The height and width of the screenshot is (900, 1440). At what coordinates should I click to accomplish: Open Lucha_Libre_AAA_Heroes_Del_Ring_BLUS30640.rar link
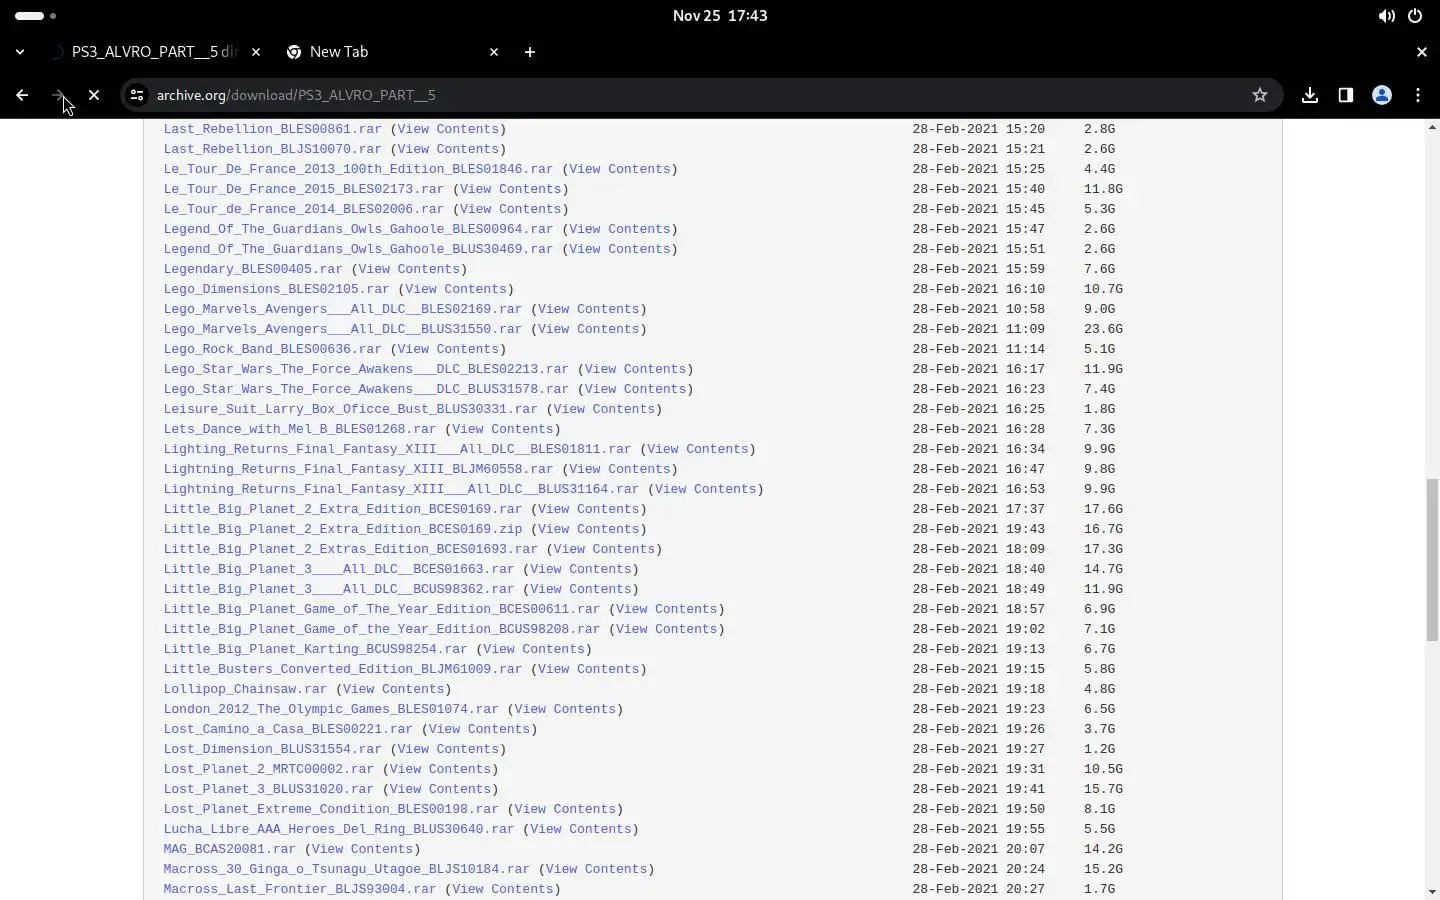[x=339, y=829]
